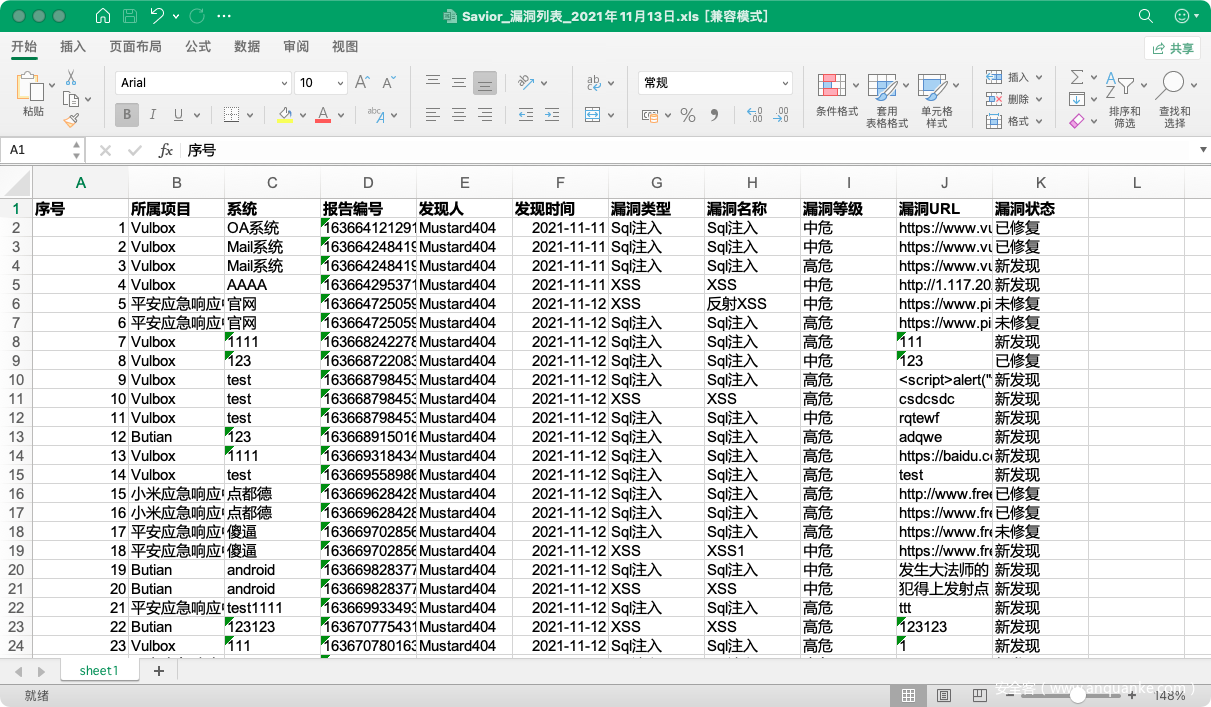Open the Arial font name dropdown

point(284,84)
